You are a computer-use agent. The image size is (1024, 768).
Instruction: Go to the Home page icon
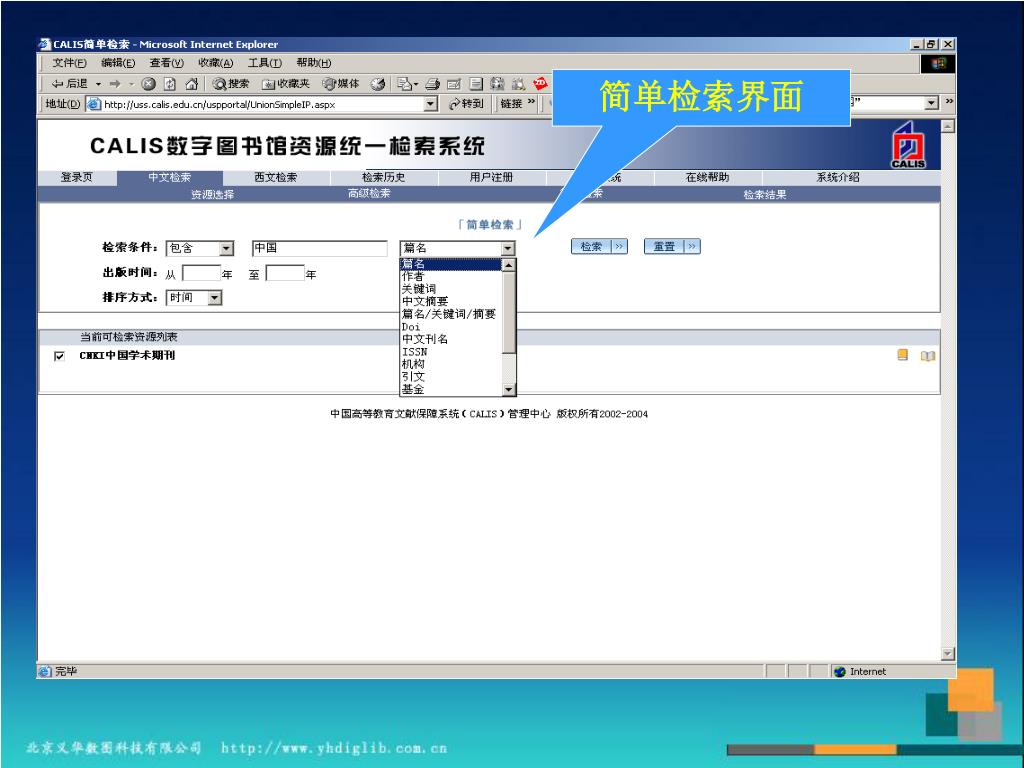(x=191, y=84)
